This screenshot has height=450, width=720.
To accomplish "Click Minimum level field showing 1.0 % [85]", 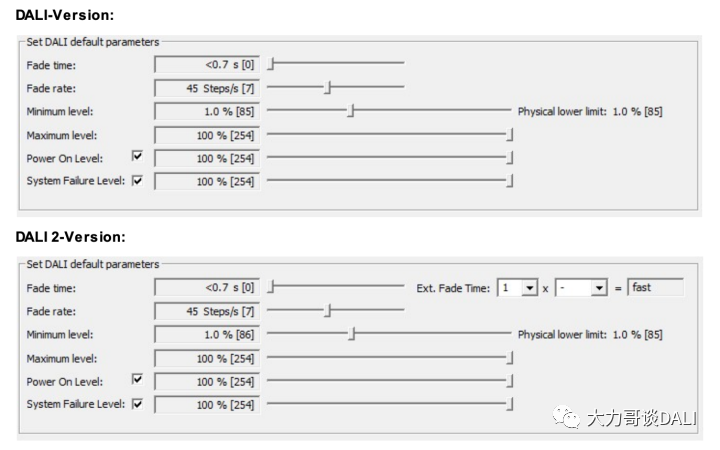I will pyautogui.click(x=207, y=111).
